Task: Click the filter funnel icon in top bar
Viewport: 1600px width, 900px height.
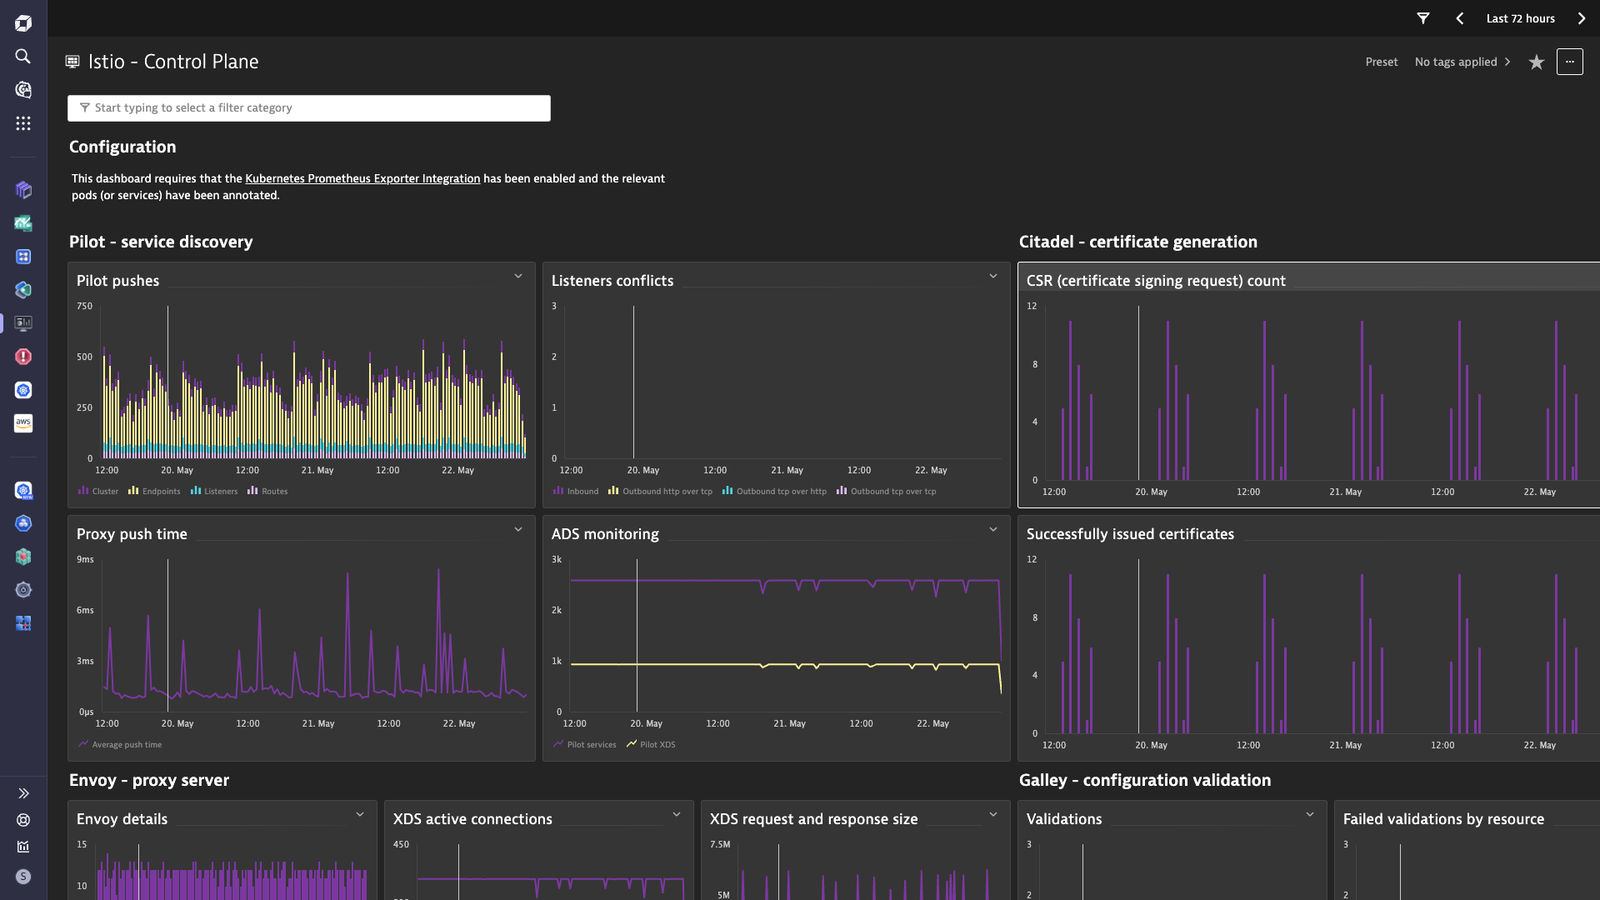Action: 1423,18
